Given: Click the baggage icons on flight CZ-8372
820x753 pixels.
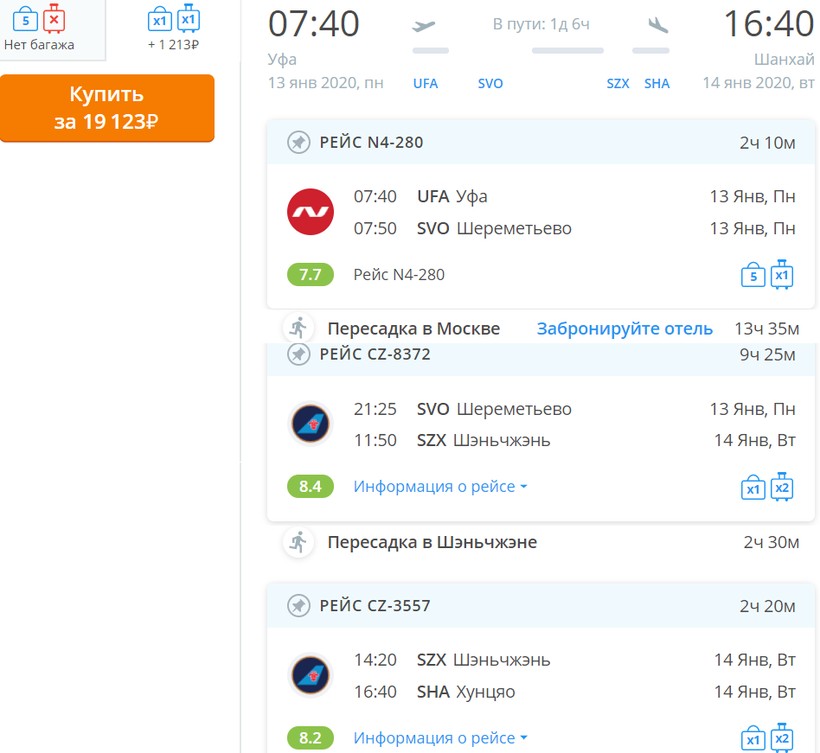Looking at the screenshot, I should point(767,487).
